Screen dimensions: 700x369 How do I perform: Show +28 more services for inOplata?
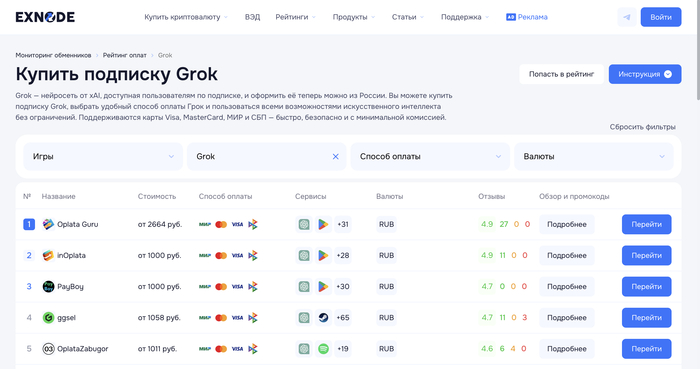(x=343, y=255)
